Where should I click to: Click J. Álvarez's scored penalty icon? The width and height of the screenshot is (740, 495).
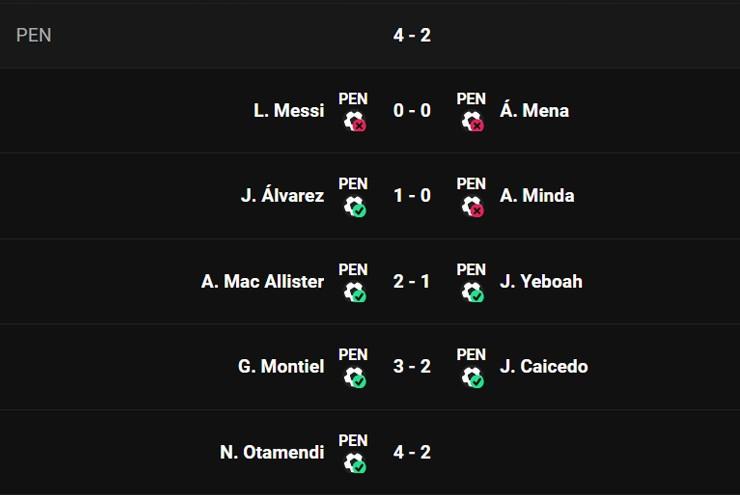354,206
